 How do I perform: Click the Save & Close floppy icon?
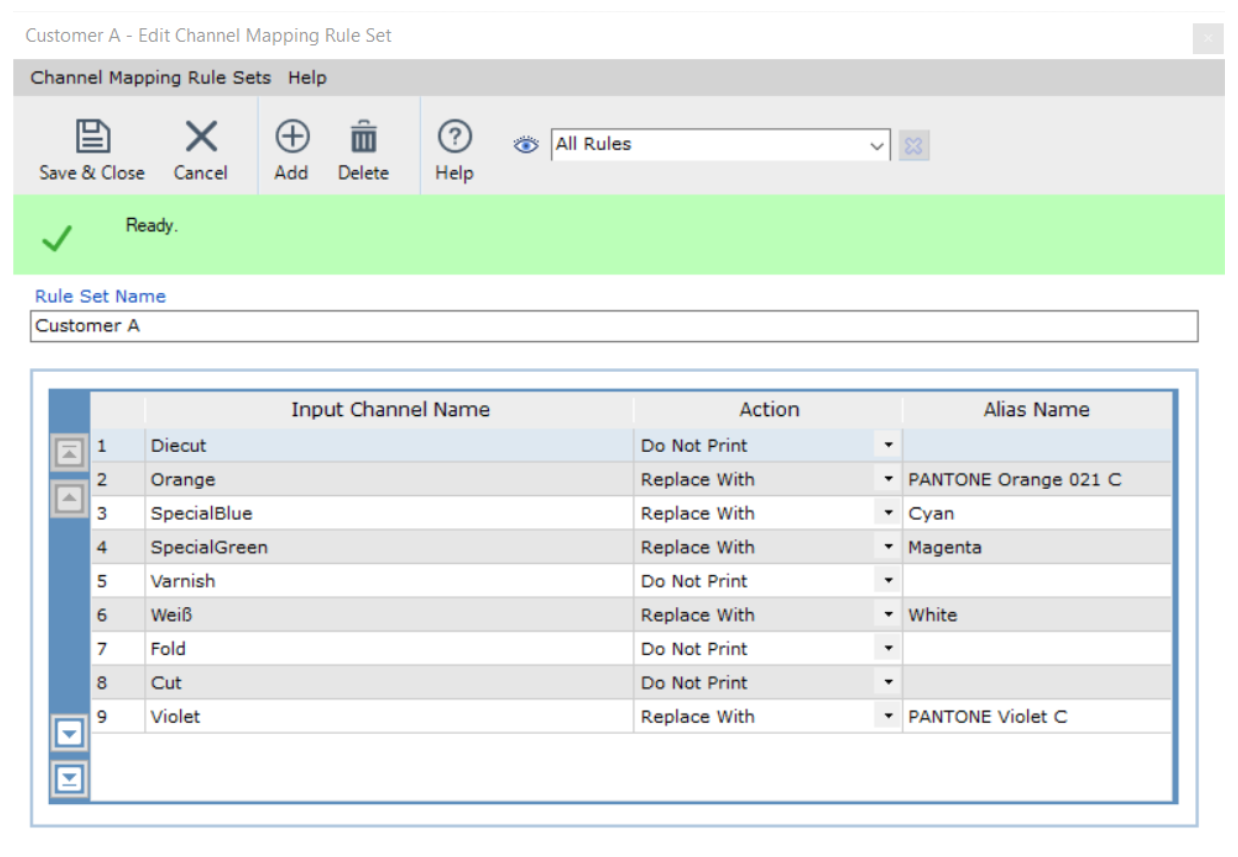93,137
